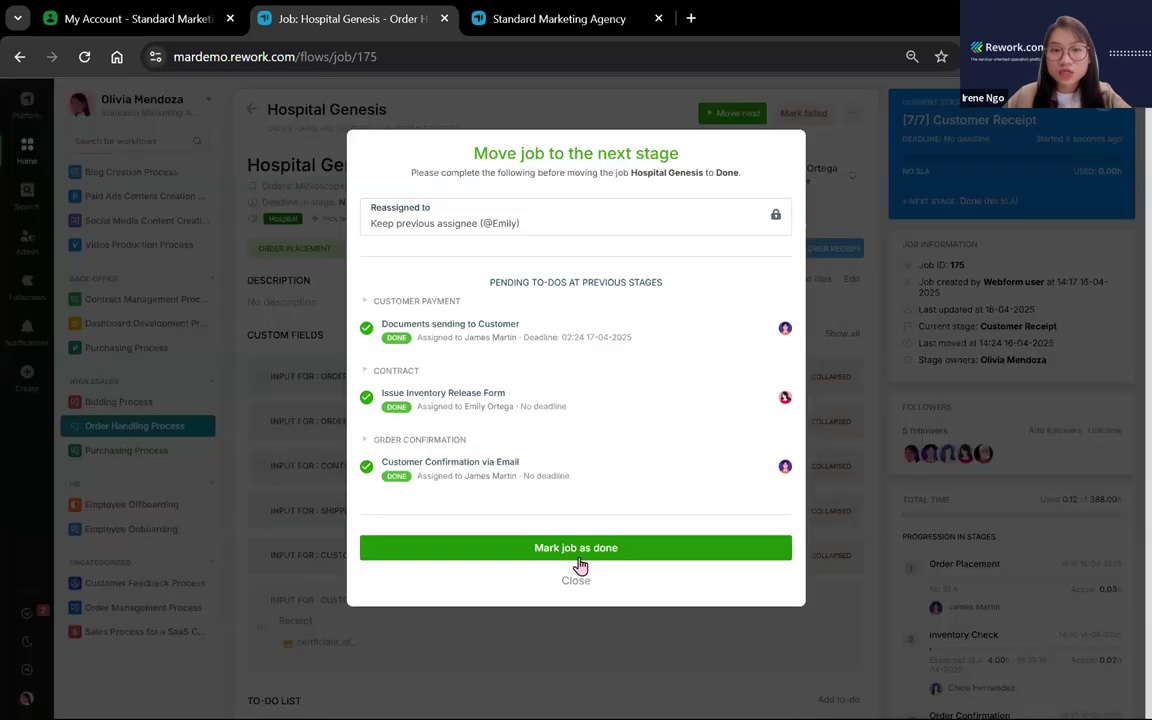Open Home in the left icon rail
Viewport: 1152px width, 720px height.
pyautogui.click(x=27, y=150)
